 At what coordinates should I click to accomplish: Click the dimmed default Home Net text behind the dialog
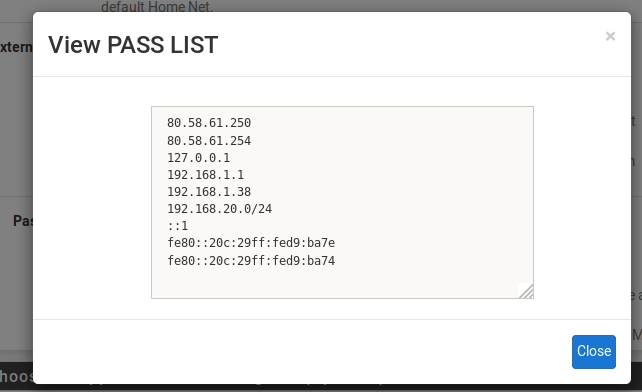pyautogui.click(x=157, y=6)
